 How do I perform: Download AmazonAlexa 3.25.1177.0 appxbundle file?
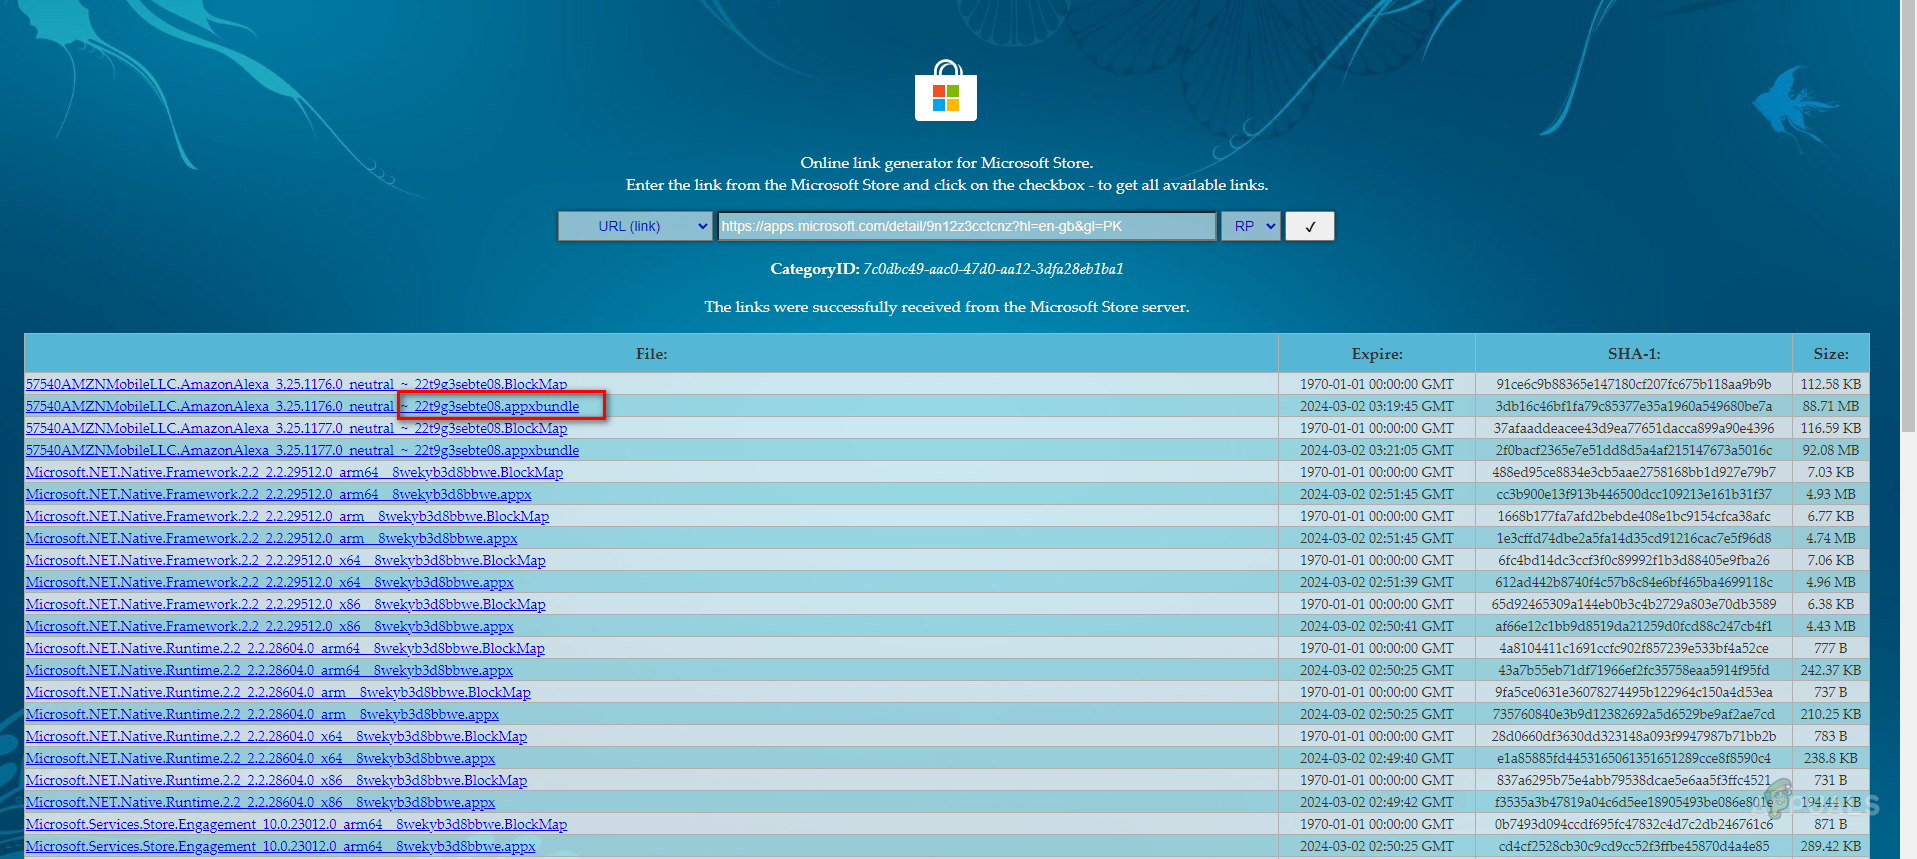[302, 450]
